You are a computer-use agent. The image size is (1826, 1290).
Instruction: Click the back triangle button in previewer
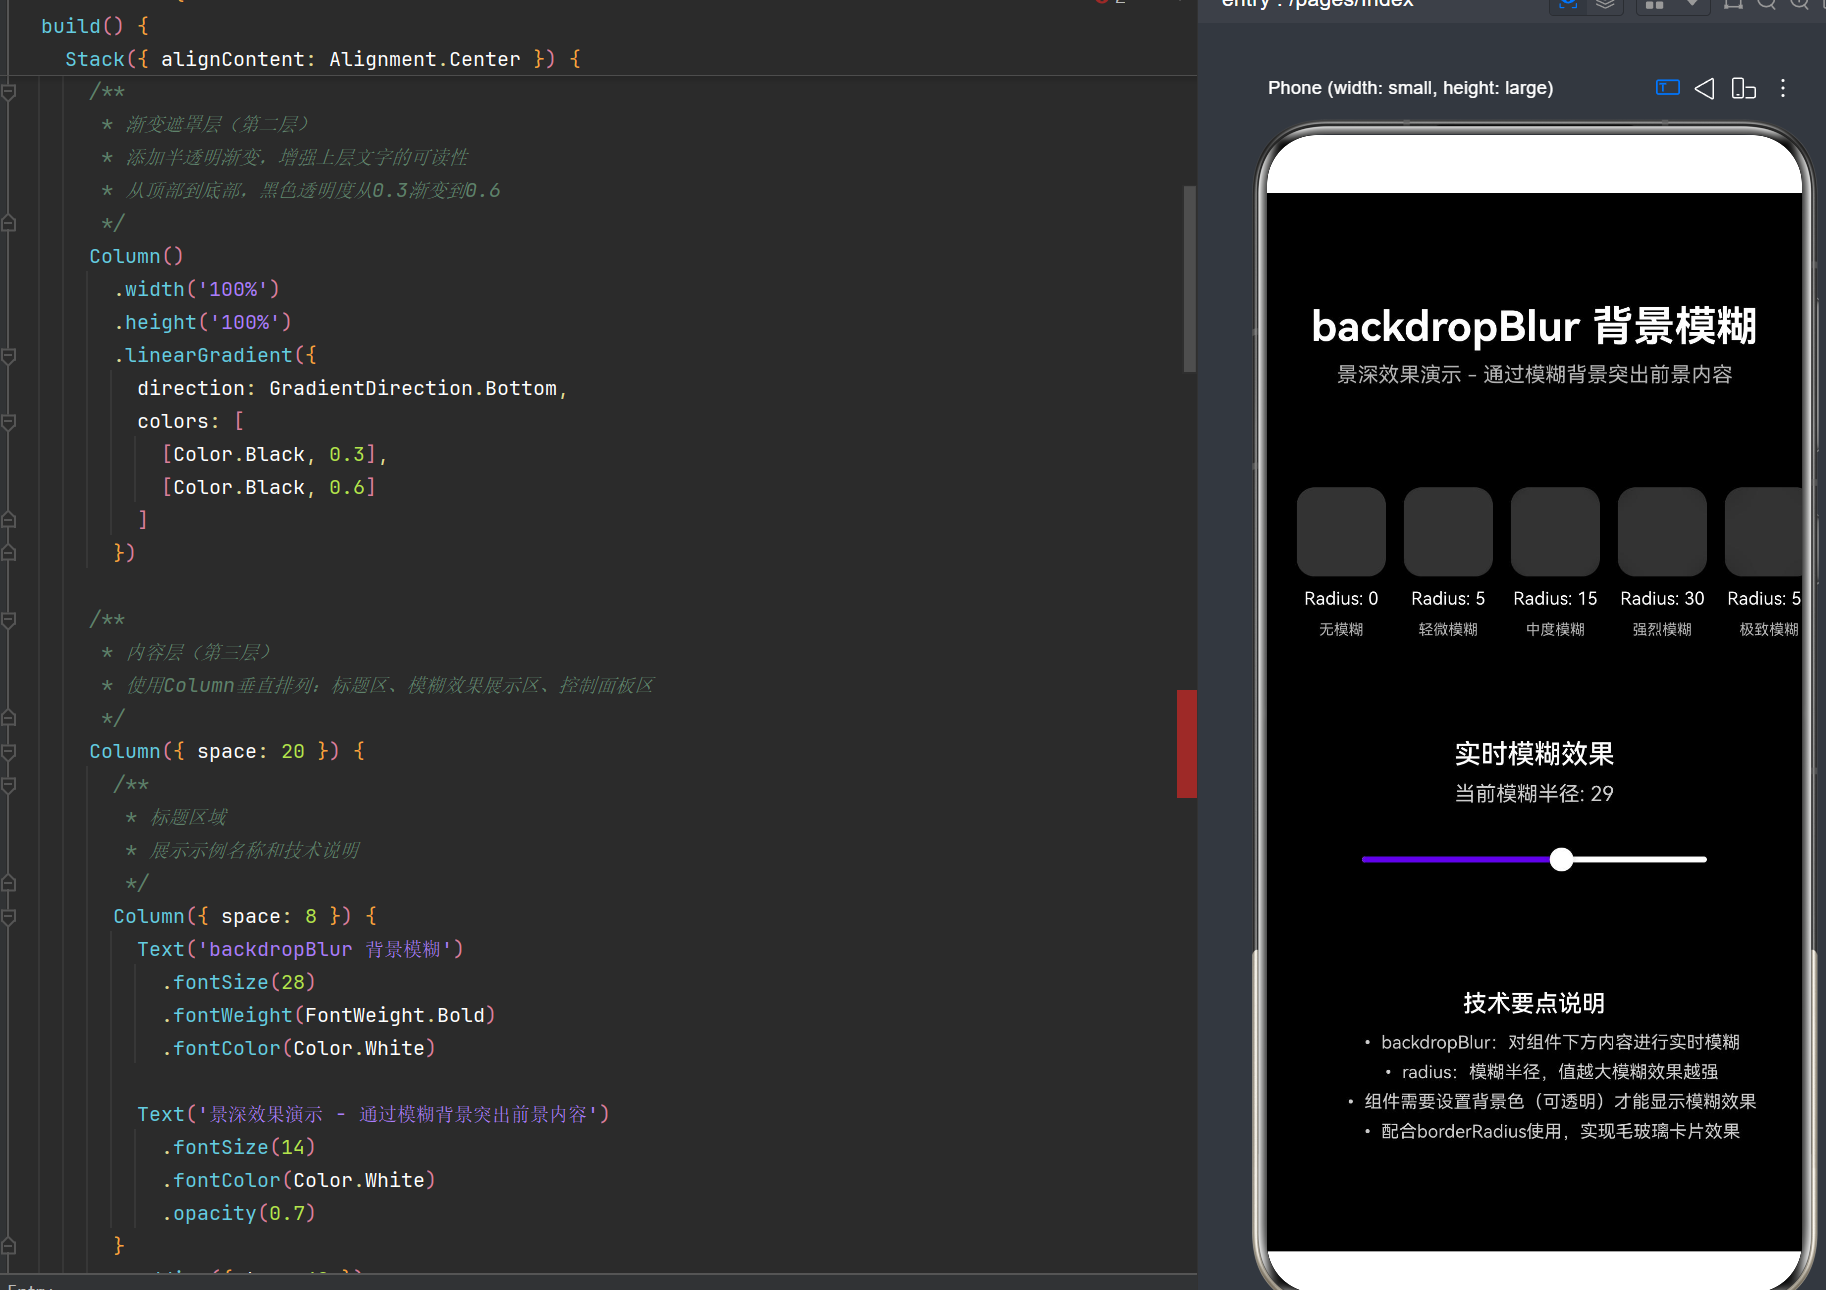click(x=1705, y=88)
